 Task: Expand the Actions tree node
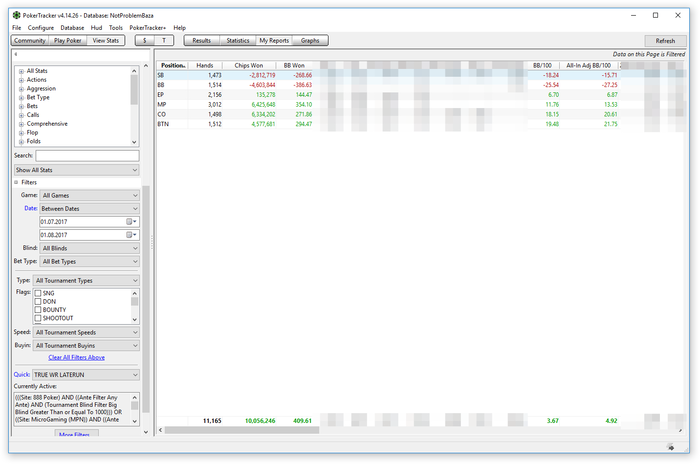(21, 80)
